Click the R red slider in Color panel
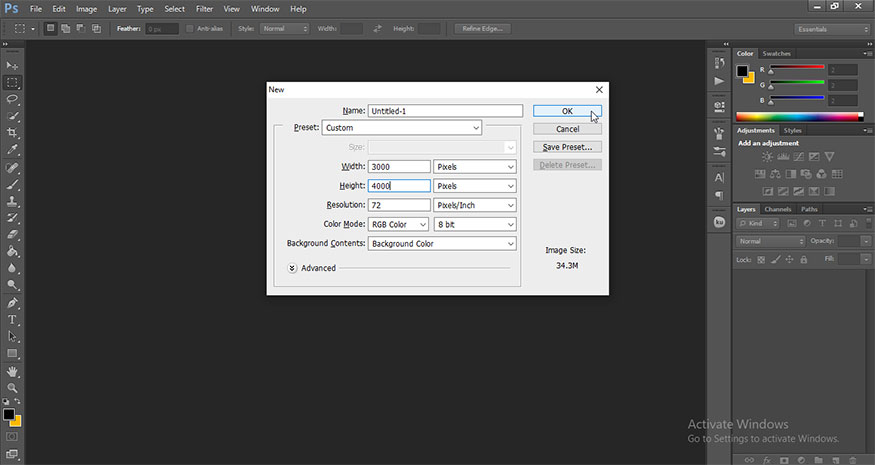This screenshot has width=875, height=465. point(797,67)
